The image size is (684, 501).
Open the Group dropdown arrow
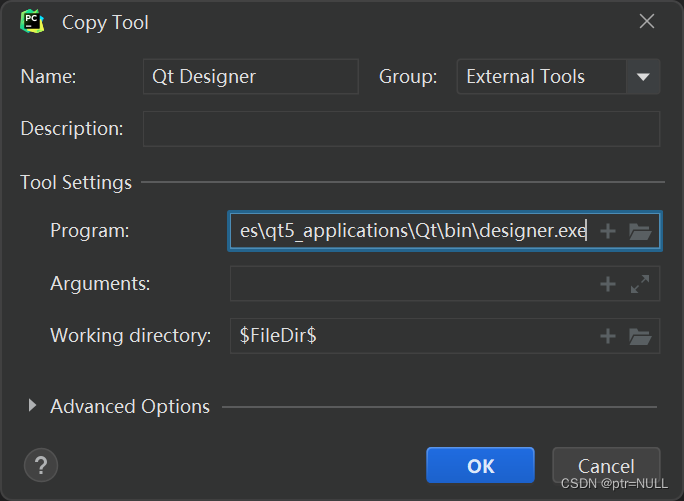643,77
